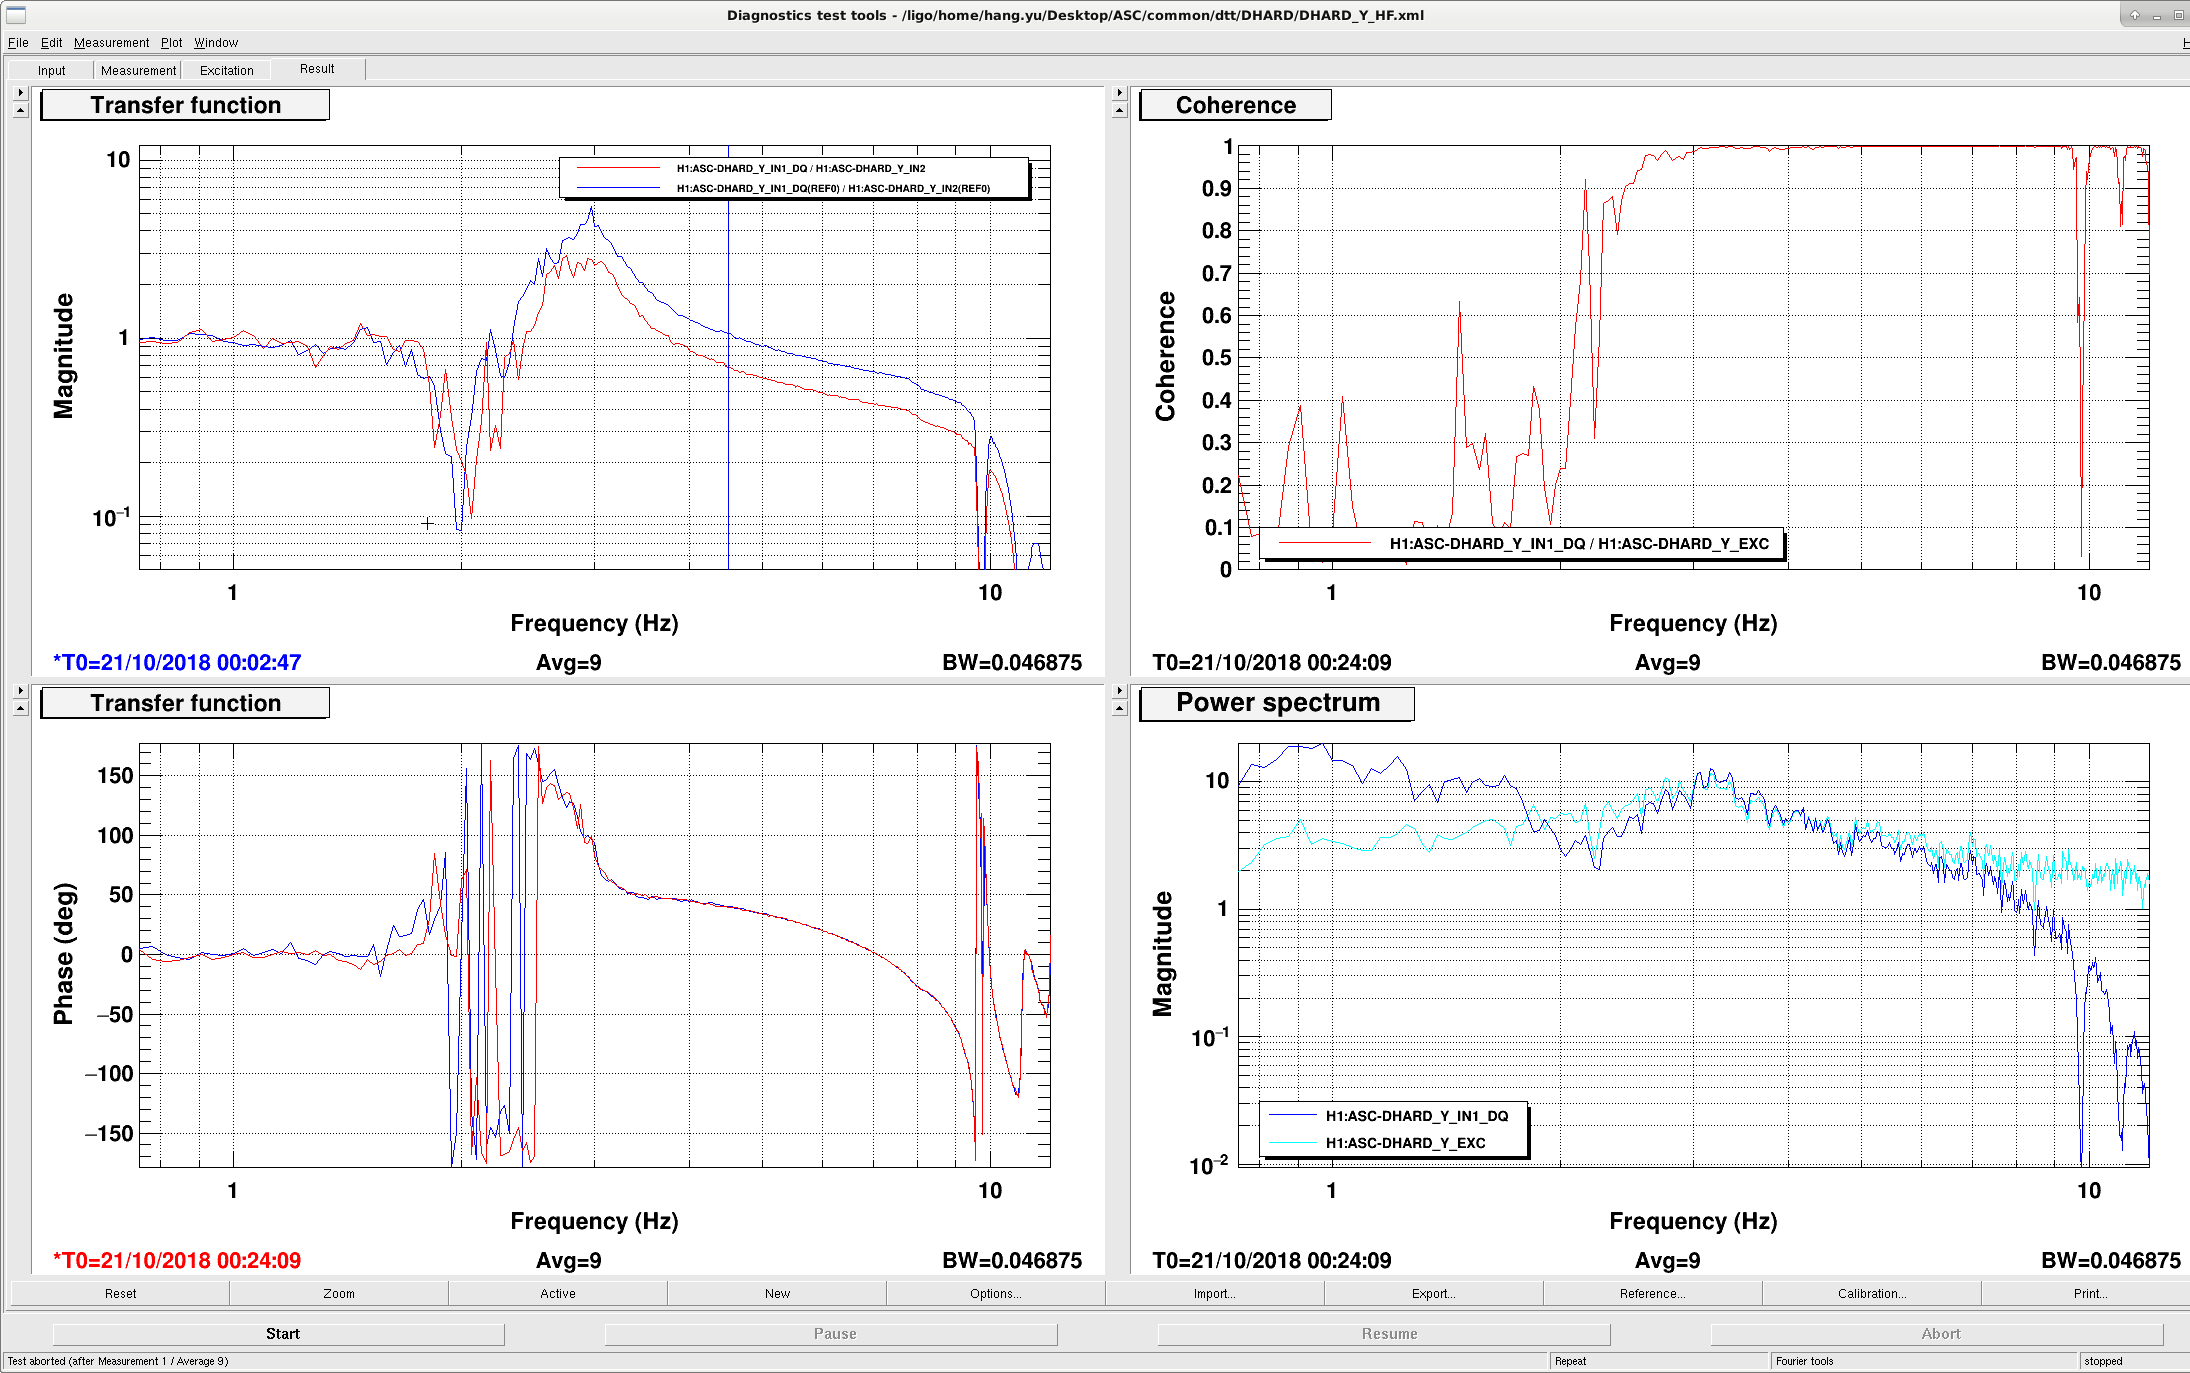Click the up-arrow icon beside top-left Transfer function plot
The width and height of the screenshot is (2190, 1373).
click(20, 110)
